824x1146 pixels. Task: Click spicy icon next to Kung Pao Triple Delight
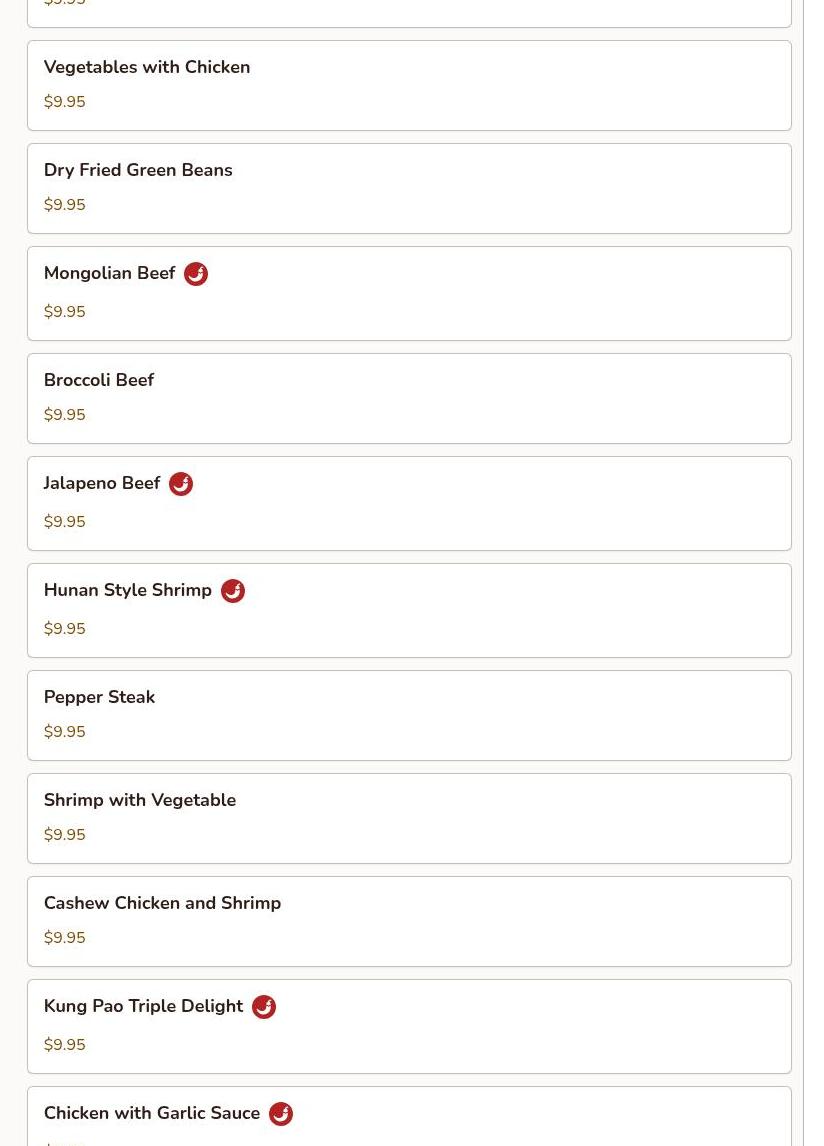pyautogui.click(x=264, y=1006)
